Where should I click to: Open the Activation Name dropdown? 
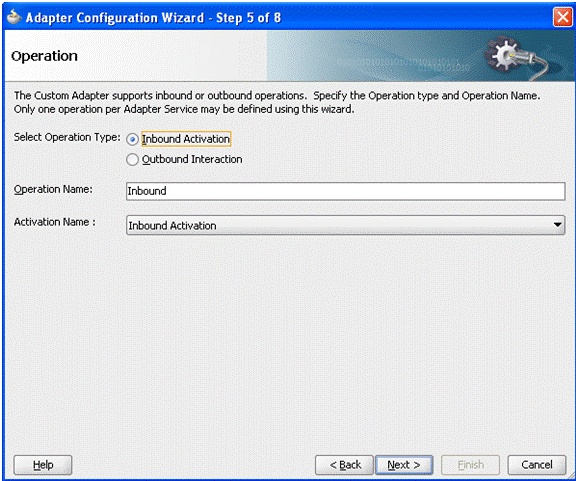[x=345, y=225]
